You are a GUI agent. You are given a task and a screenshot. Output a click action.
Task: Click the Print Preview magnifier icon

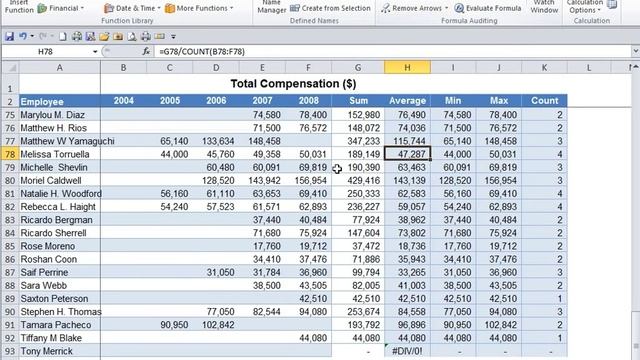click(132, 37)
